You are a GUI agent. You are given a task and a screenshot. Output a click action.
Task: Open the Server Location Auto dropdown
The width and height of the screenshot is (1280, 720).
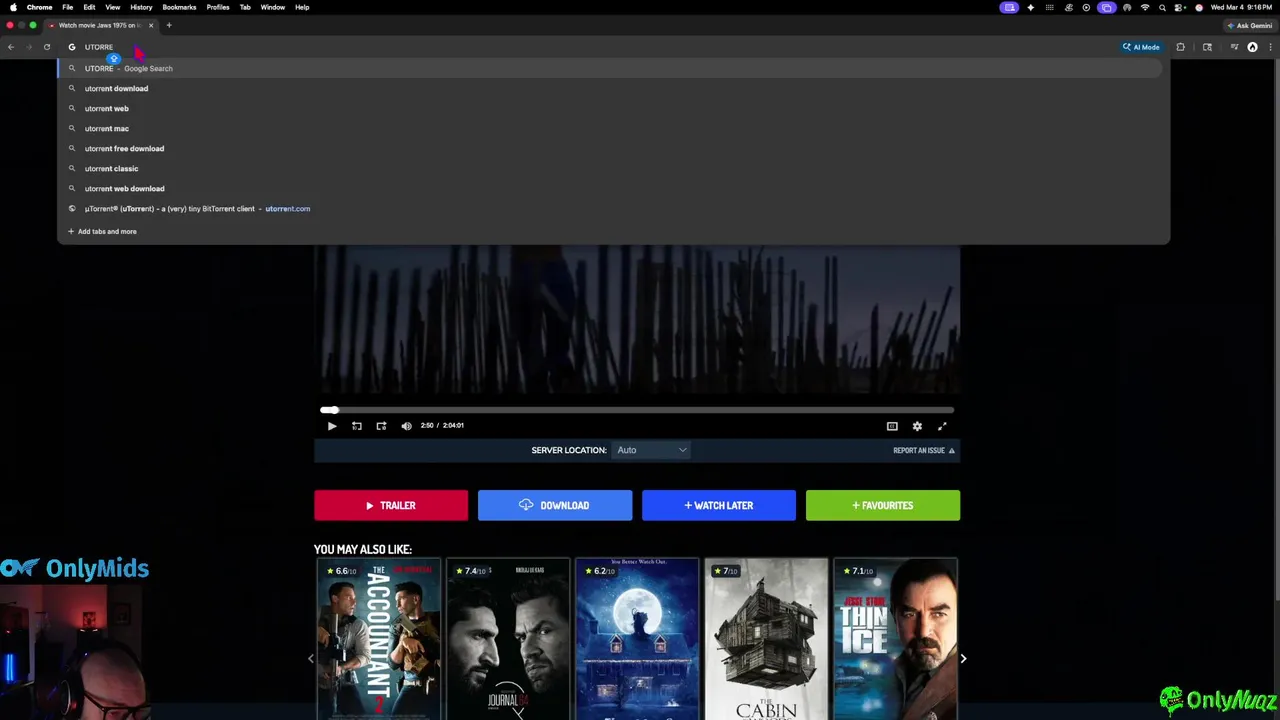pos(651,450)
